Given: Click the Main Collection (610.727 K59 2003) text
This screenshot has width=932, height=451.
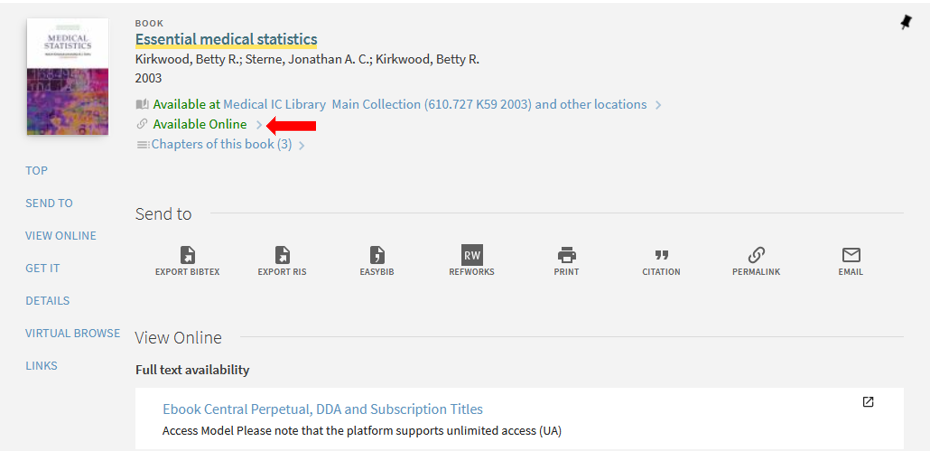Looking at the screenshot, I should tap(432, 105).
